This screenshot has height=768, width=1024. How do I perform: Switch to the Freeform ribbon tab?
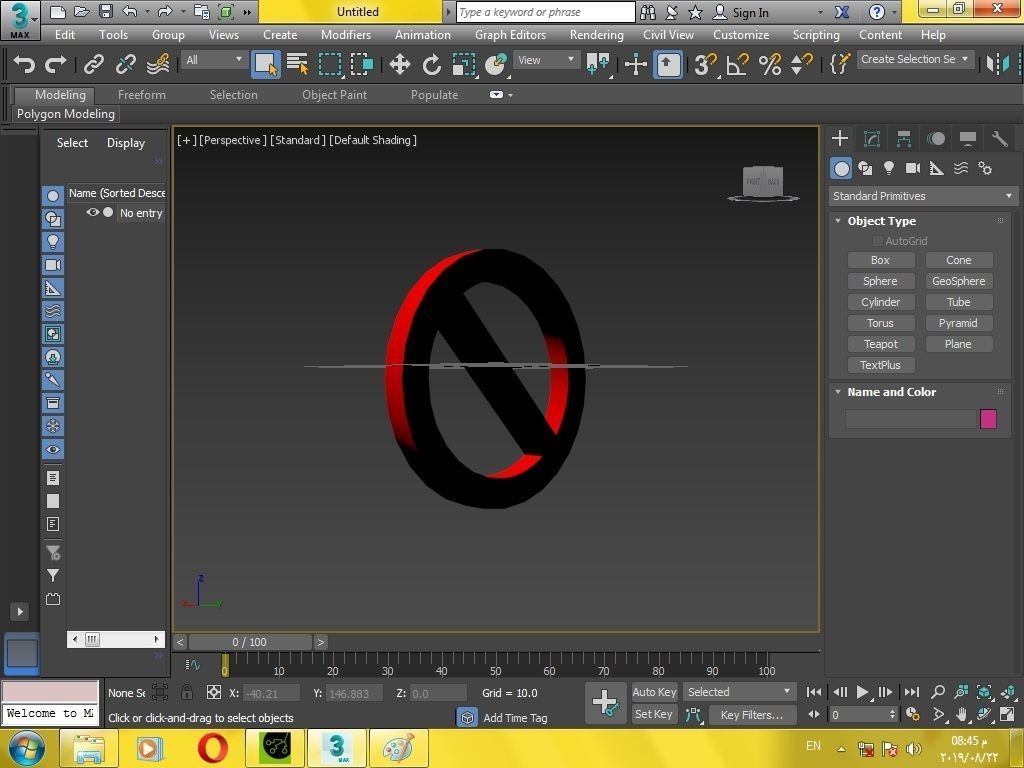pyautogui.click(x=142, y=95)
